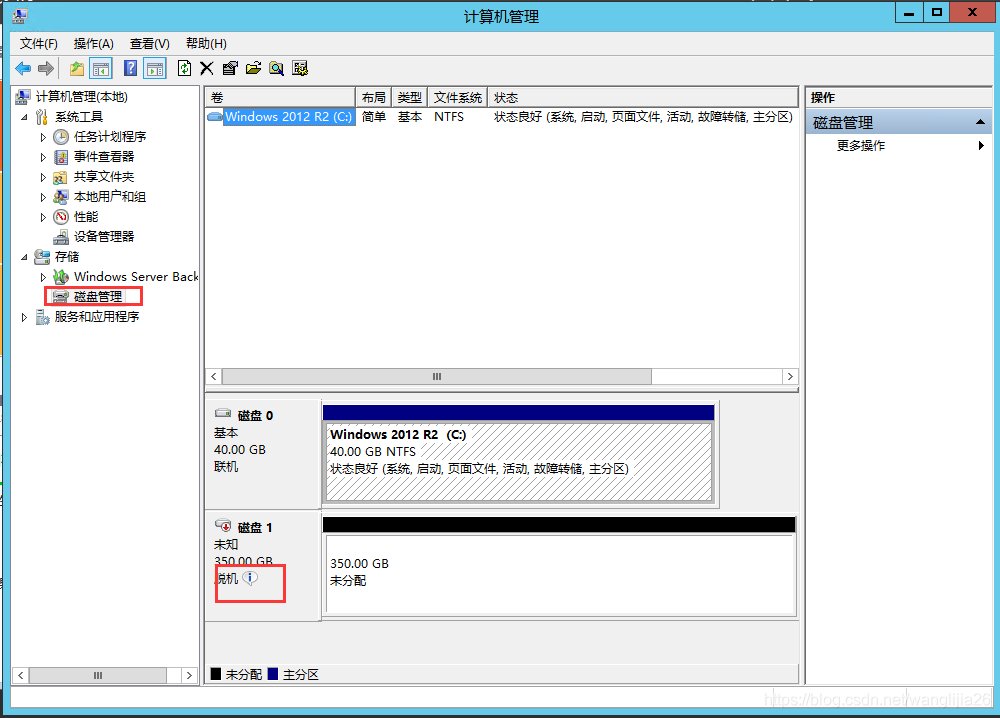Select 性能 tree item
This screenshot has width=1000, height=718.
pos(85,217)
